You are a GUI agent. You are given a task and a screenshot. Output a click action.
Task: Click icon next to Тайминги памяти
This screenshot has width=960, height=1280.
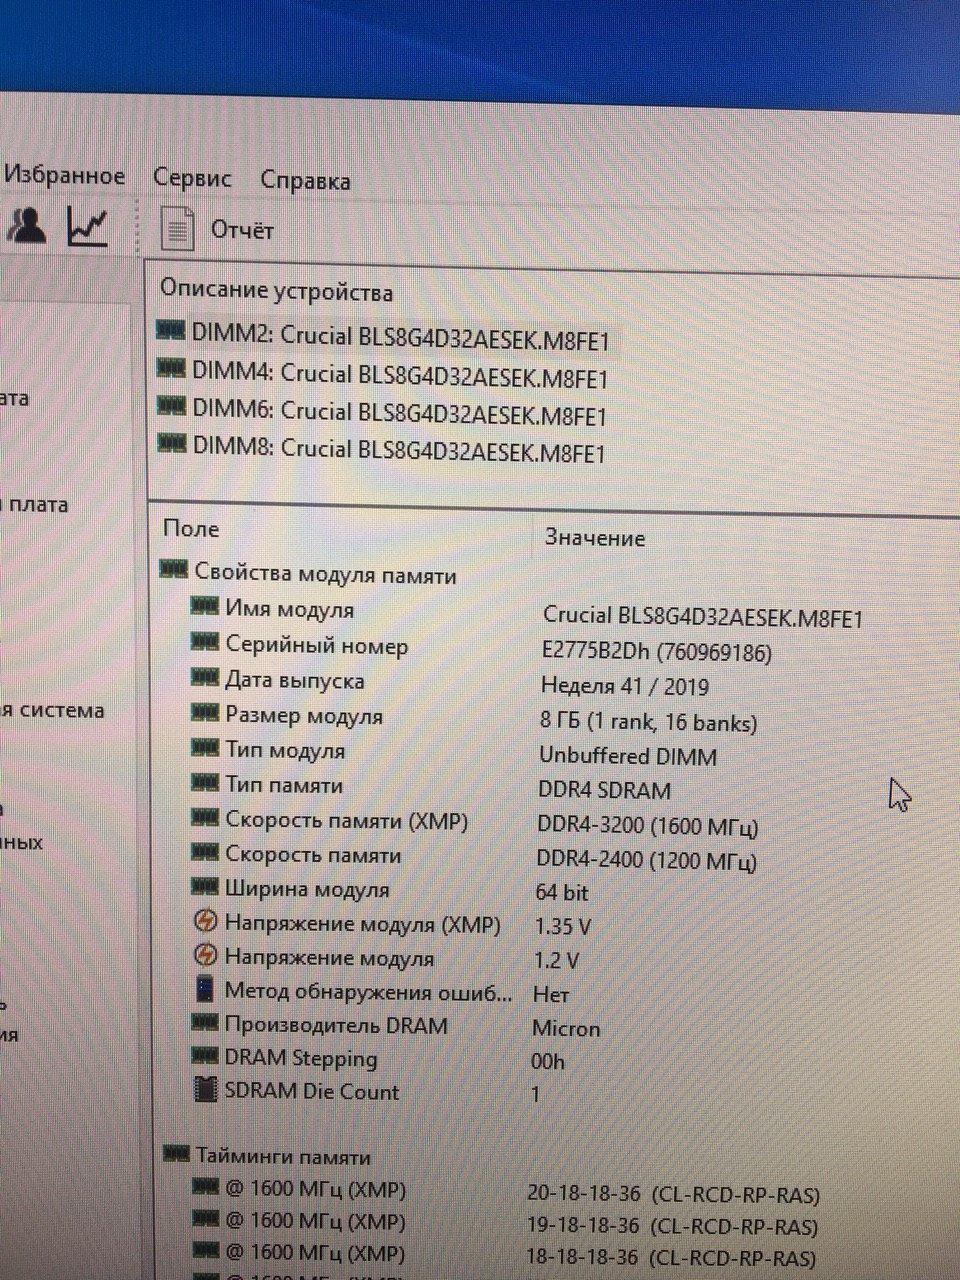pyautogui.click(x=176, y=1154)
